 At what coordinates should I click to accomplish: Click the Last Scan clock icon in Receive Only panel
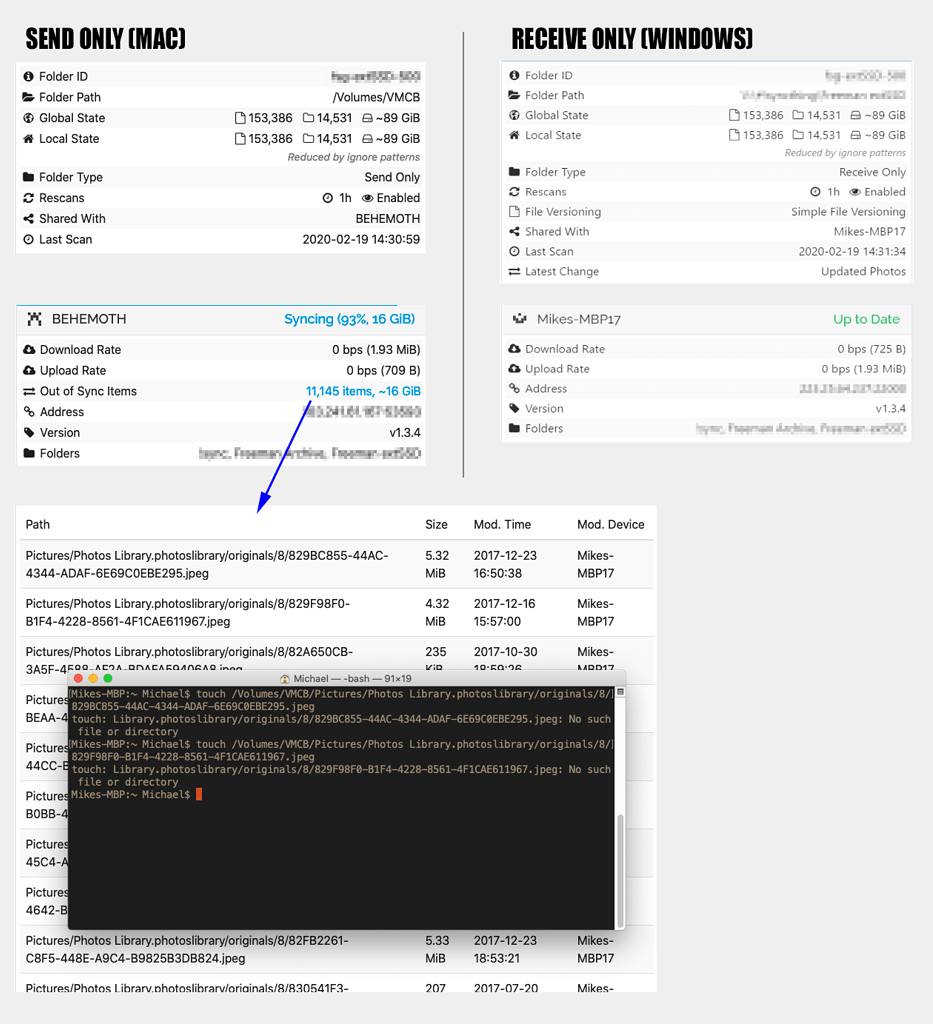point(514,251)
